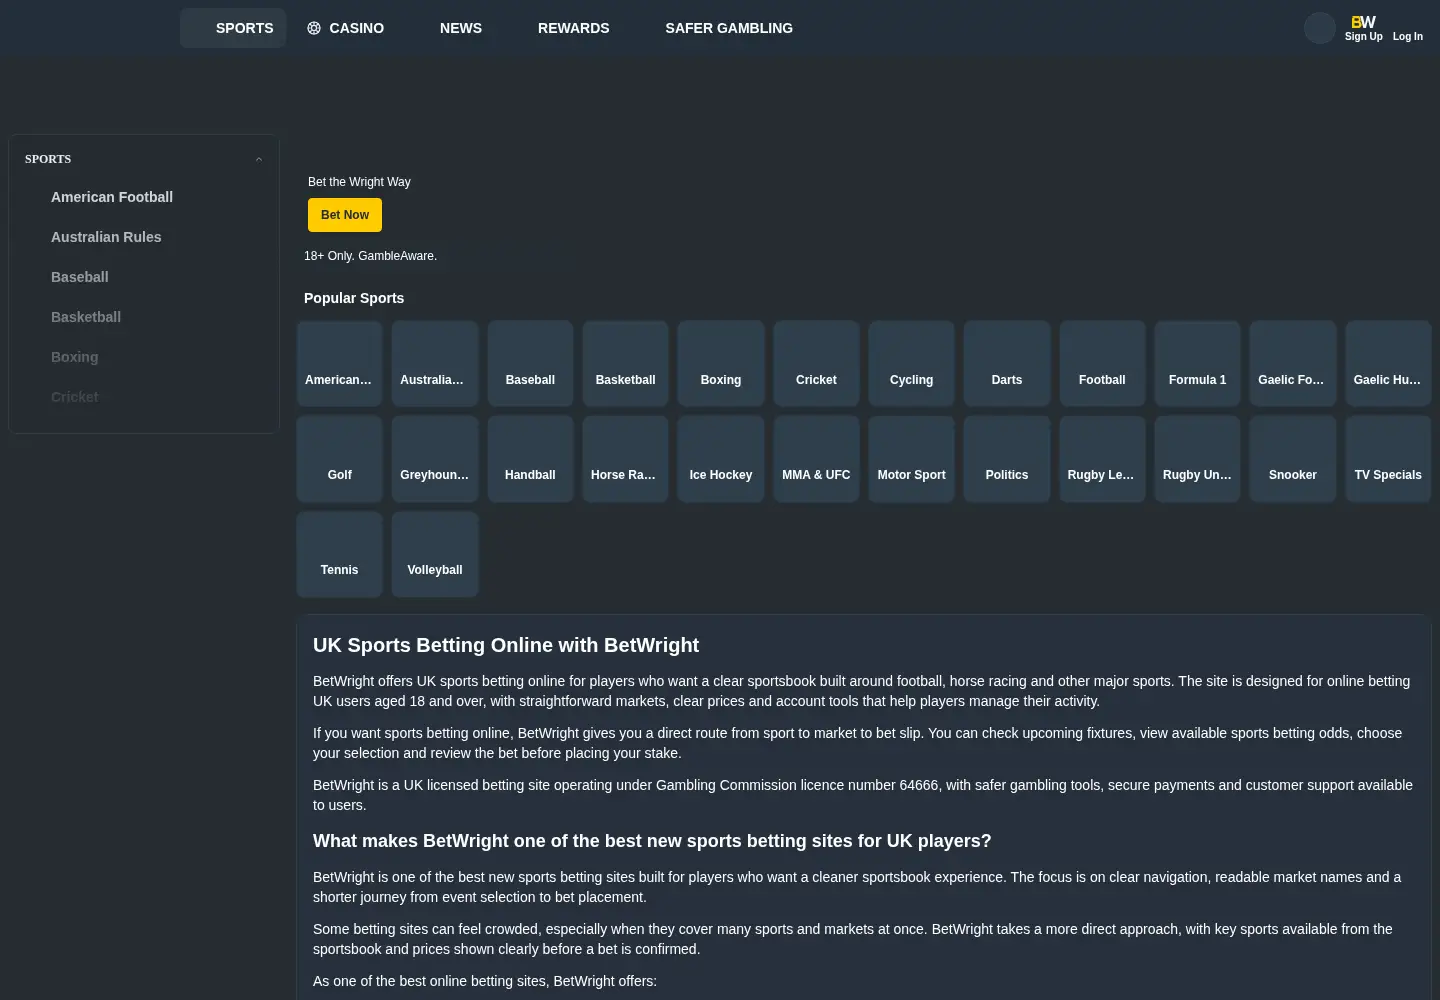The height and width of the screenshot is (1000, 1440).
Task: Click the Log In link
Action: pyautogui.click(x=1407, y=36)
